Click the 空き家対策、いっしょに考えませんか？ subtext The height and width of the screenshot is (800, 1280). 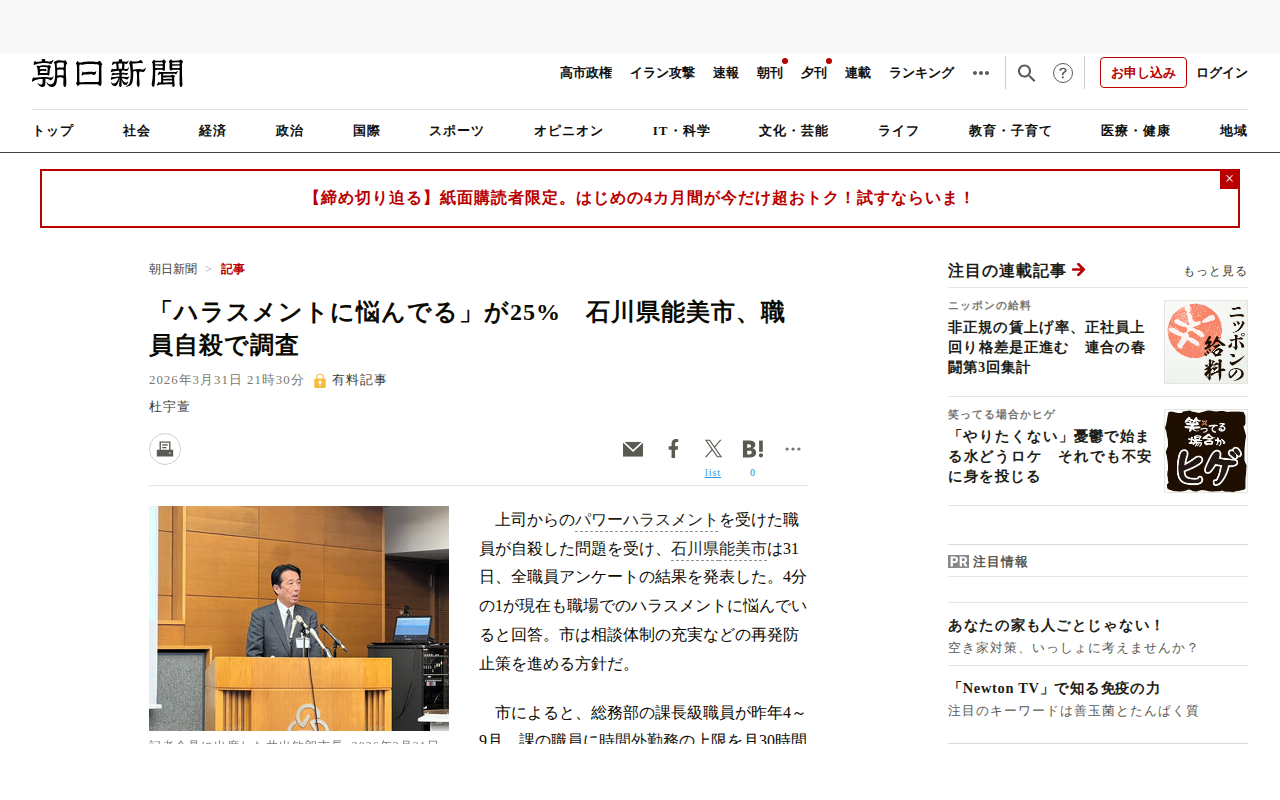point(1073,648)
